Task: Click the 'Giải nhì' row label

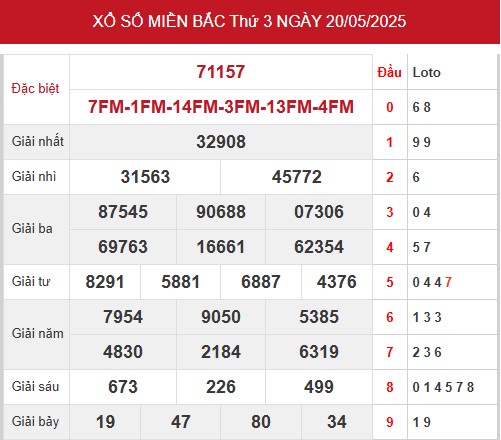Action: 34,176
